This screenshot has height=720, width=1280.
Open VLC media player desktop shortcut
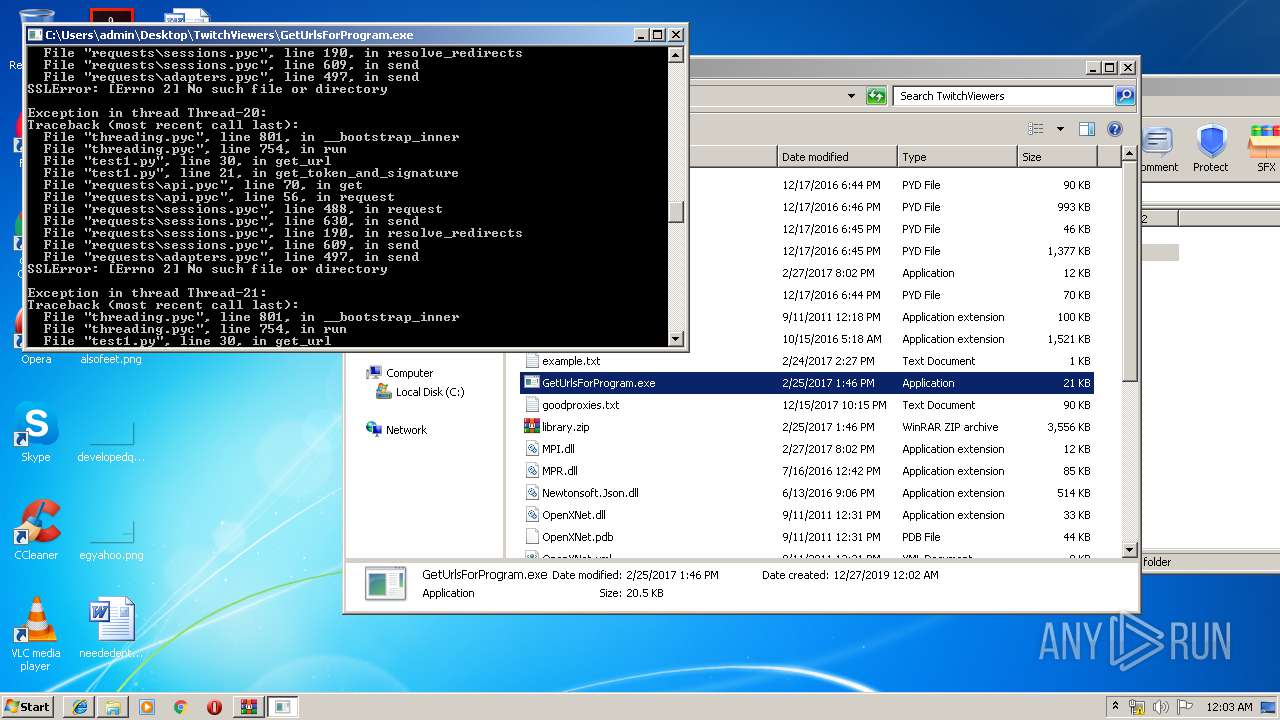pos(36,634)
